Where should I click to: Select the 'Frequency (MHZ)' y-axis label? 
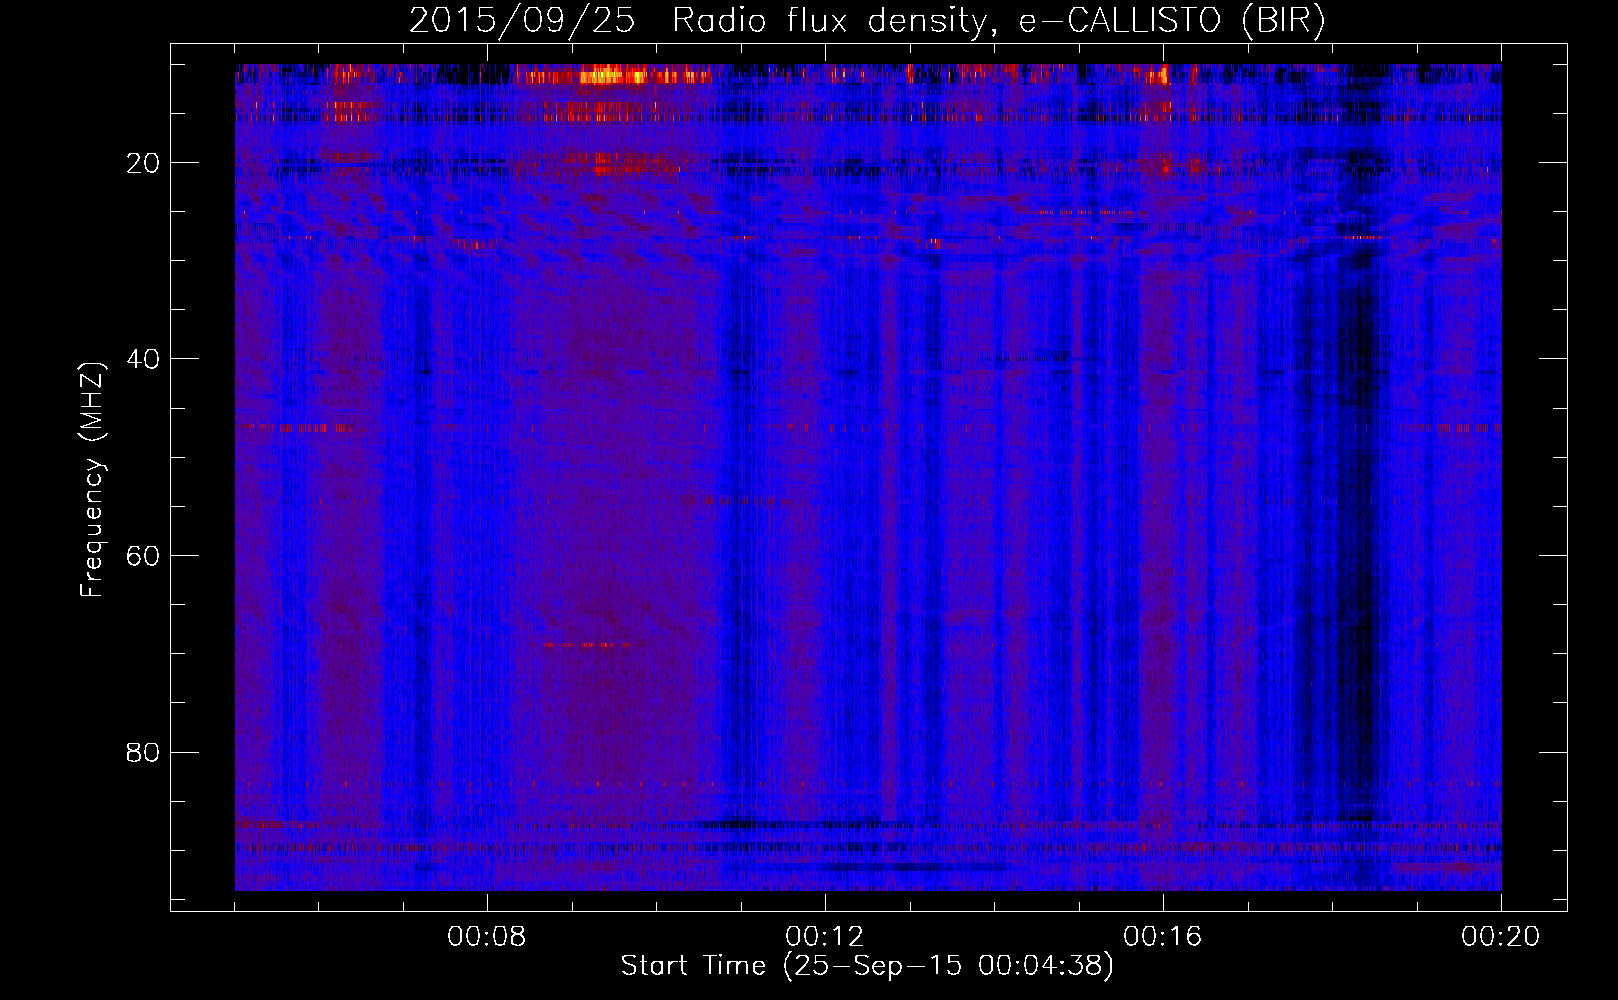point(92,479)
